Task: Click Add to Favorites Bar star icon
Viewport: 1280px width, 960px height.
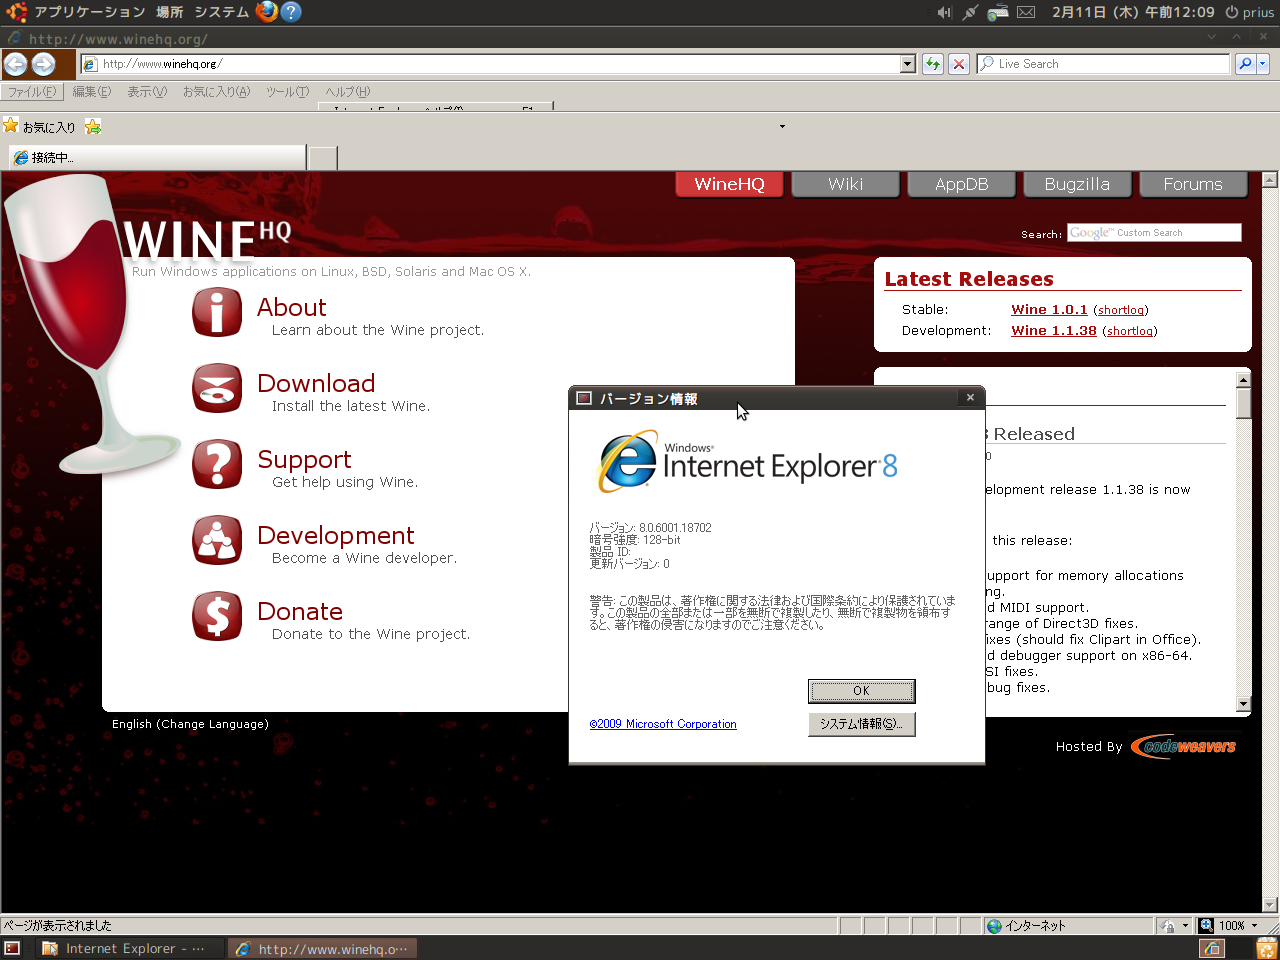Action: (93, 127)
